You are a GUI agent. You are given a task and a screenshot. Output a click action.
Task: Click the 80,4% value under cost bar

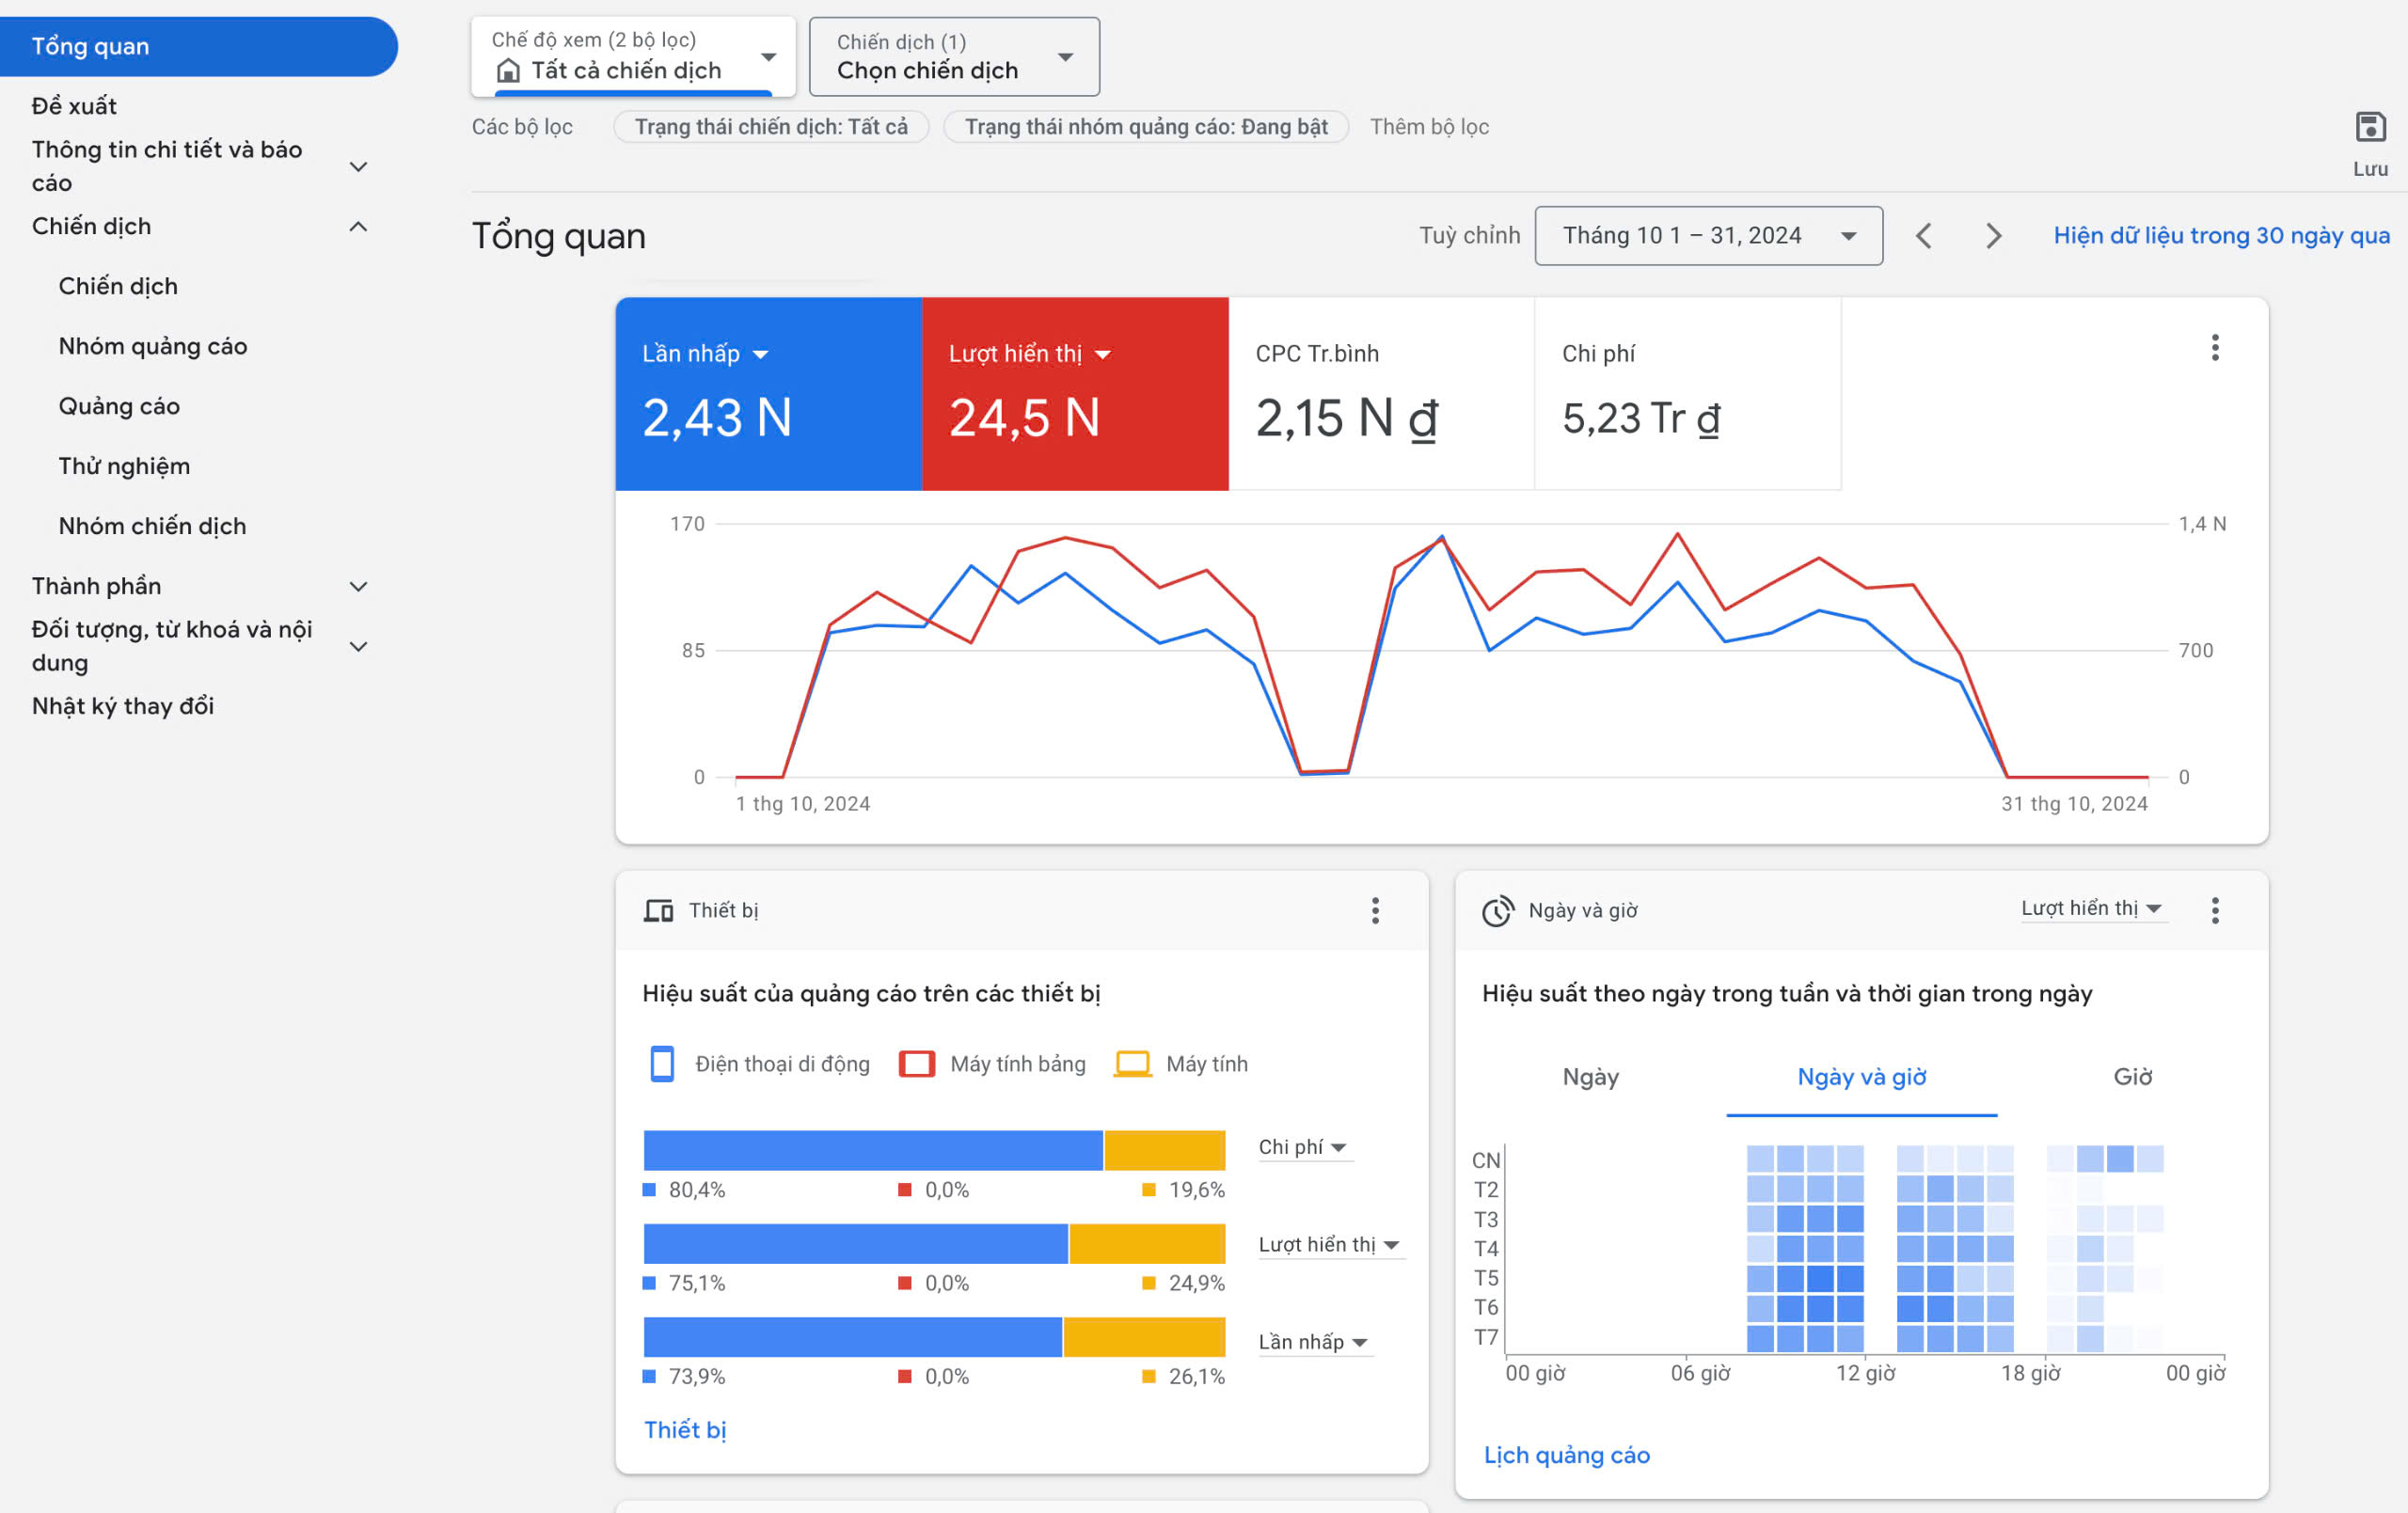[x=696, y=1190]
